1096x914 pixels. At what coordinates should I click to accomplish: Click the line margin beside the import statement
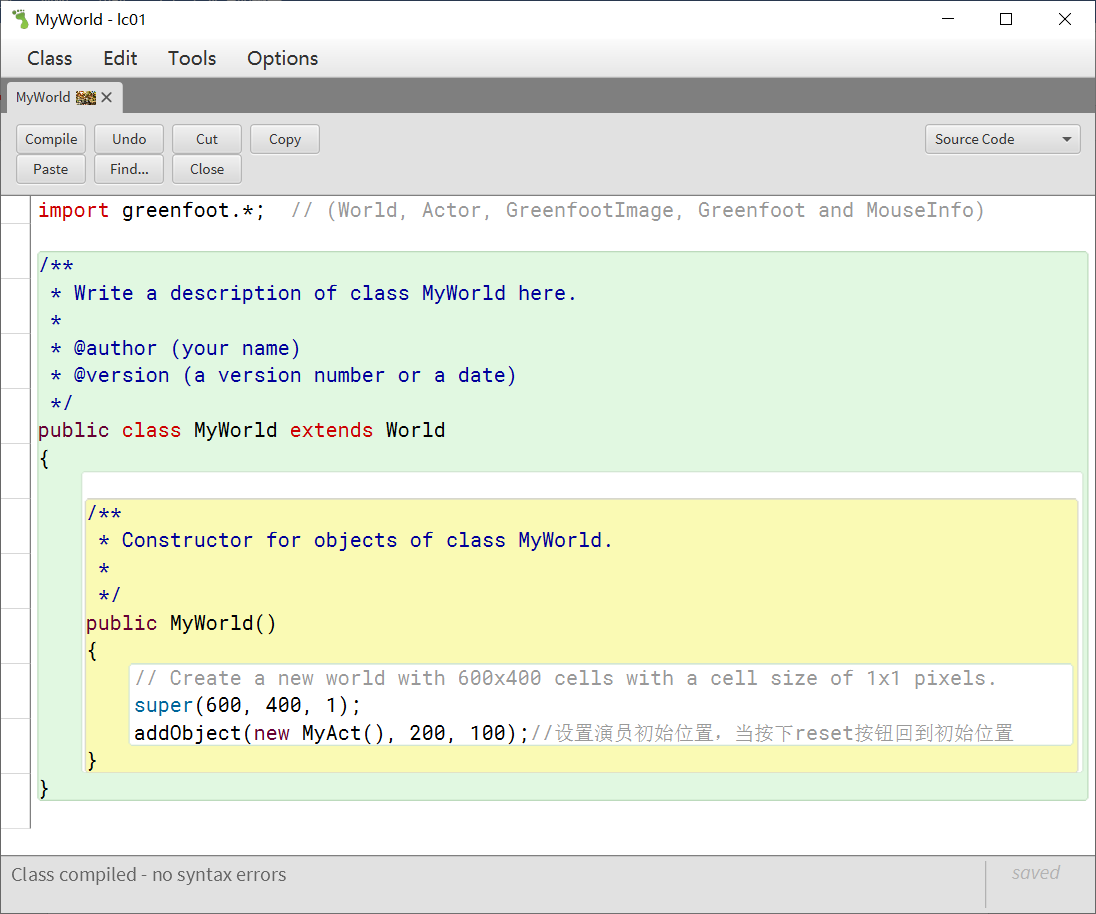[15, 210]
